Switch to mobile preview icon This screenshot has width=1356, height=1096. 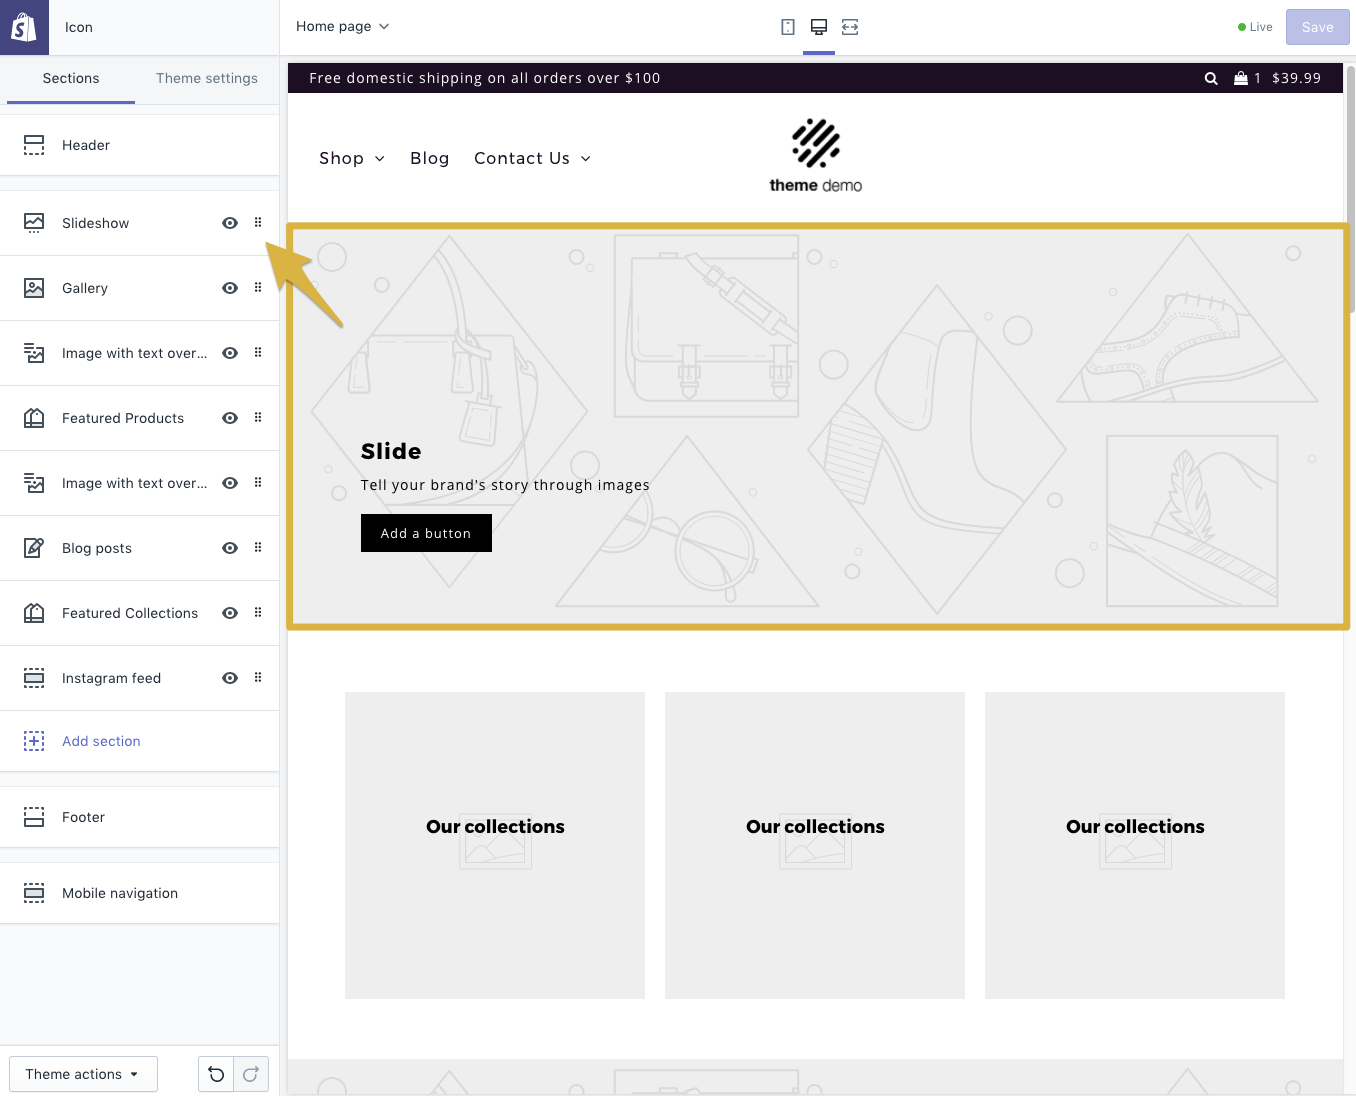tap(788, 27)
